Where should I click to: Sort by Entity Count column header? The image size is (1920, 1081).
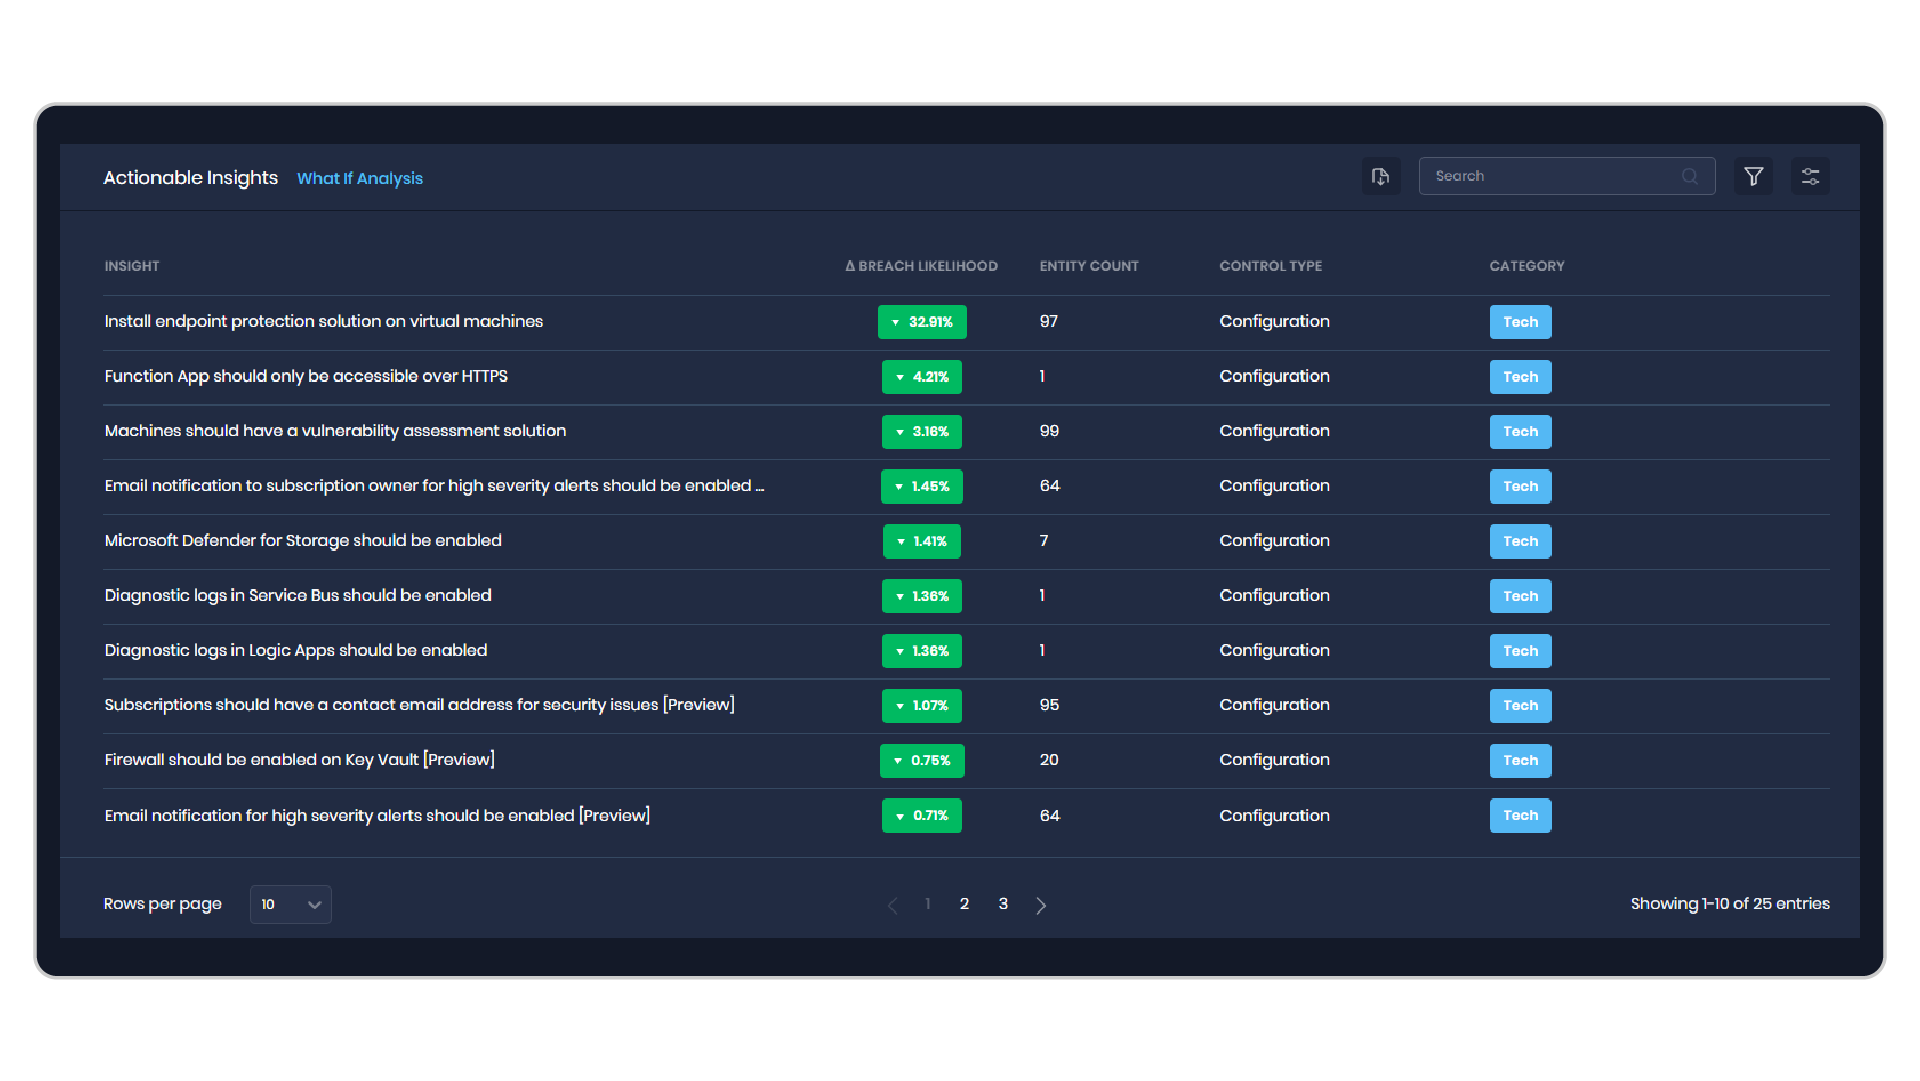coord(1089,266)
